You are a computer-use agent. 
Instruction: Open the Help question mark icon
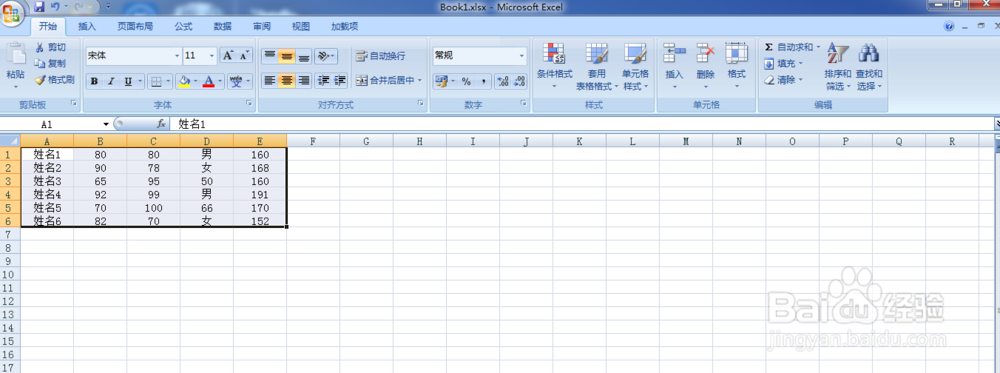coord(949,26)
